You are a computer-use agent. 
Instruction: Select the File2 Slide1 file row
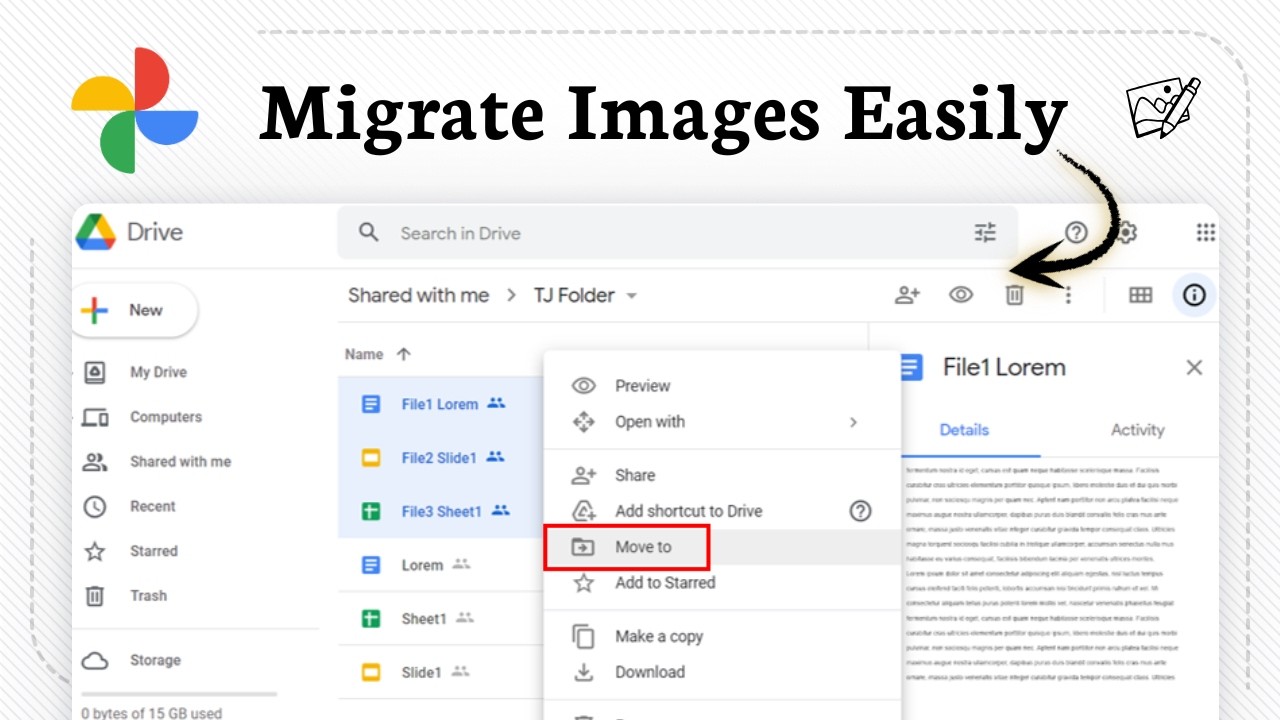pyautogui.click(x=441, y=458)
